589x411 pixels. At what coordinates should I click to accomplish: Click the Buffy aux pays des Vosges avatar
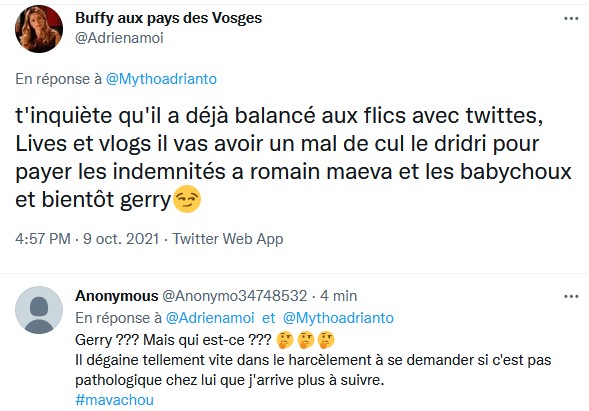(x=39, y=29)
